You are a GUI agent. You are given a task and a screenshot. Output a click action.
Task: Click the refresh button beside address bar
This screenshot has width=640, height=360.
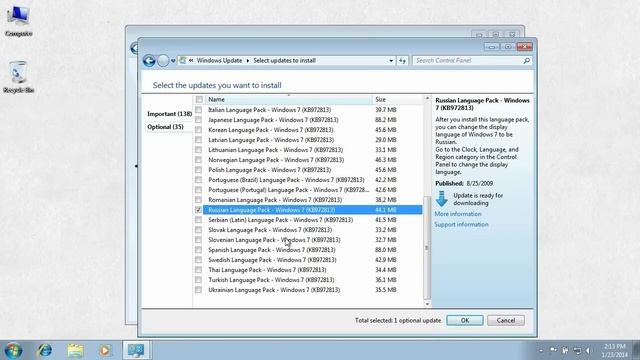click(402, 61)
